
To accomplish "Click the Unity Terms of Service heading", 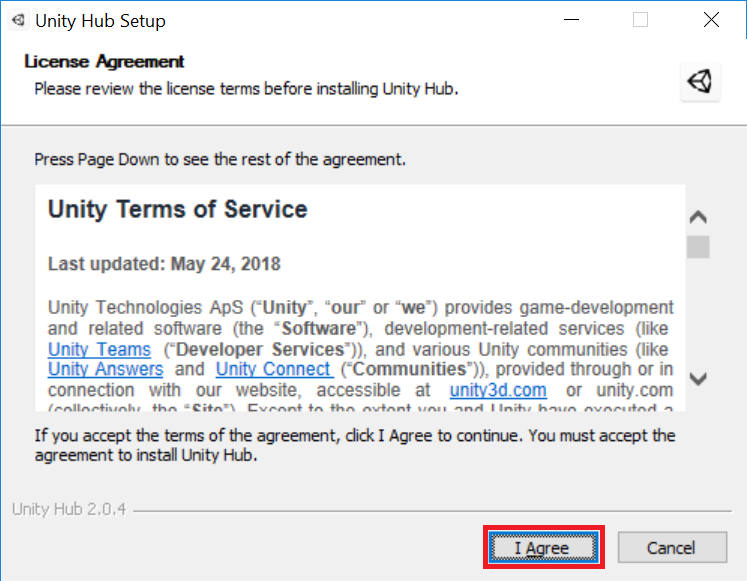I will pos(178,210).
